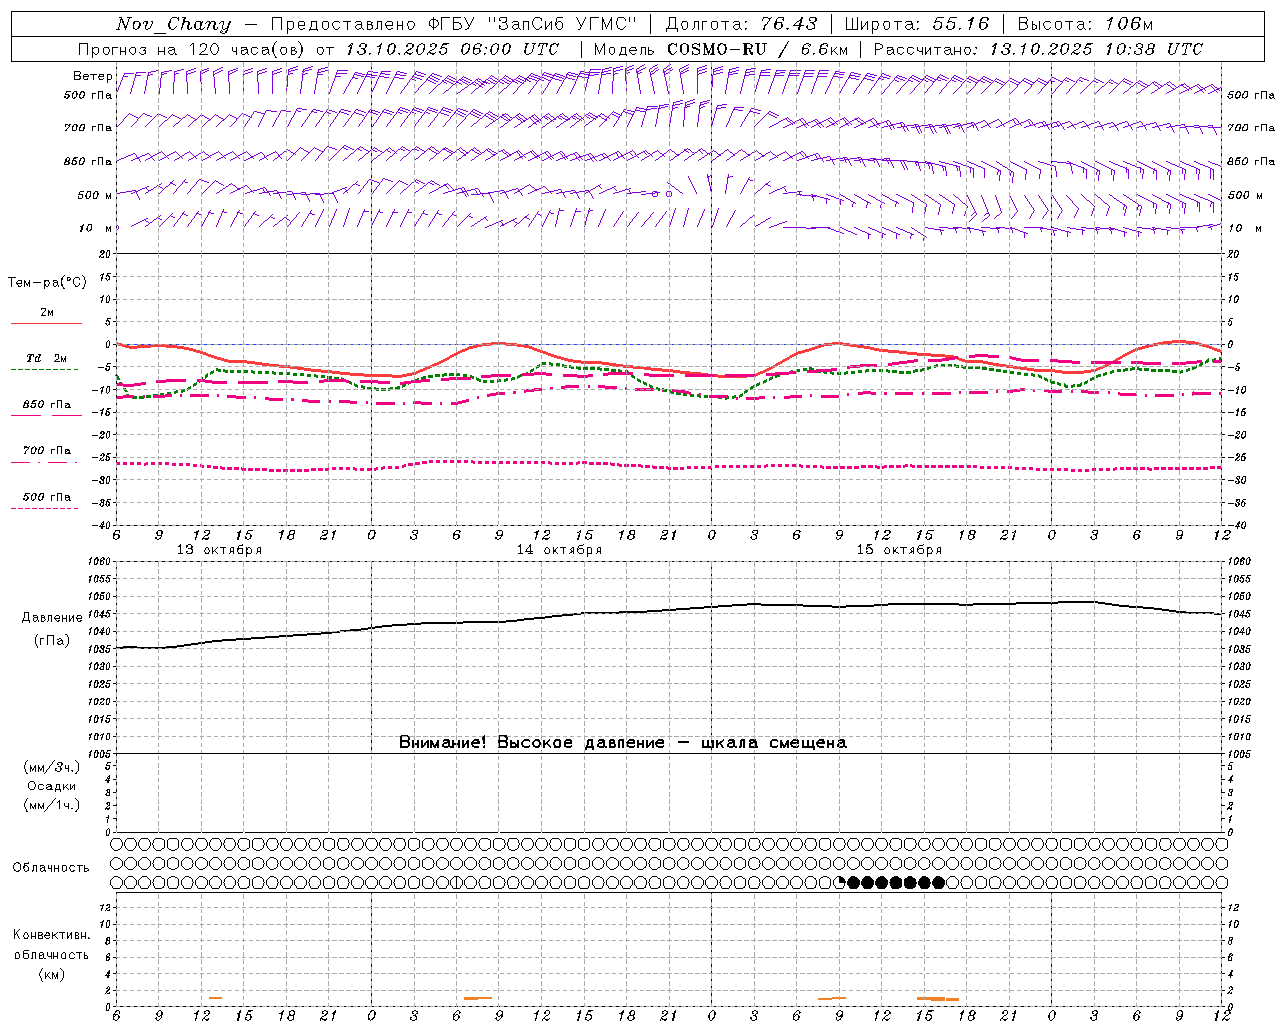
Task: Click the 'Высота: 106м' value
Action: coord(1085,24)
